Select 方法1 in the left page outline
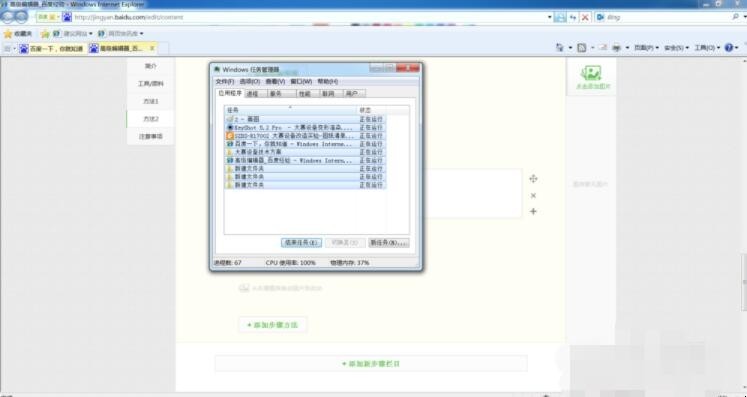The image size is (747, 397). tap(151, 102)
